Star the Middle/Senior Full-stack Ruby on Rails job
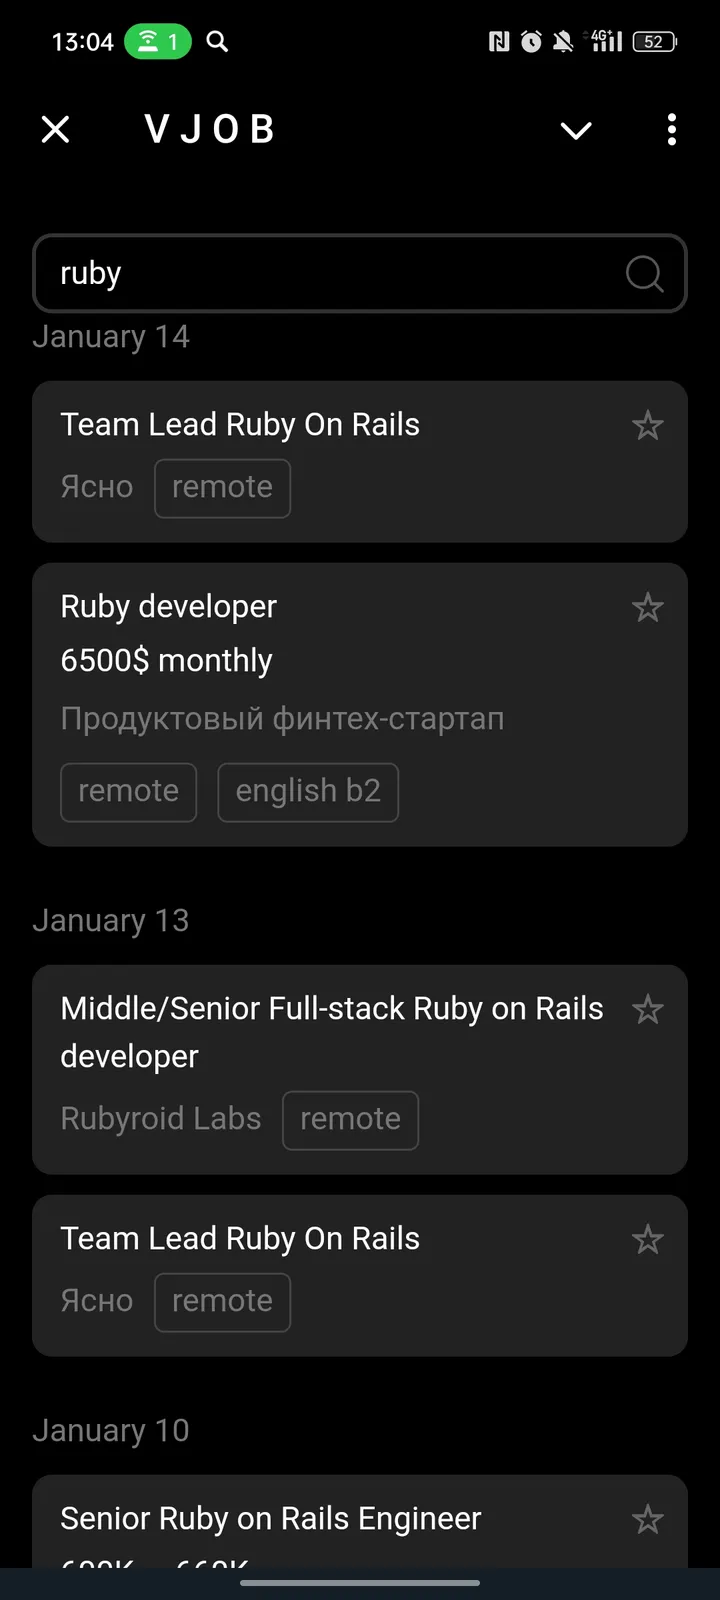This screenshot has height=1600, width=720. coord(648,1010)
